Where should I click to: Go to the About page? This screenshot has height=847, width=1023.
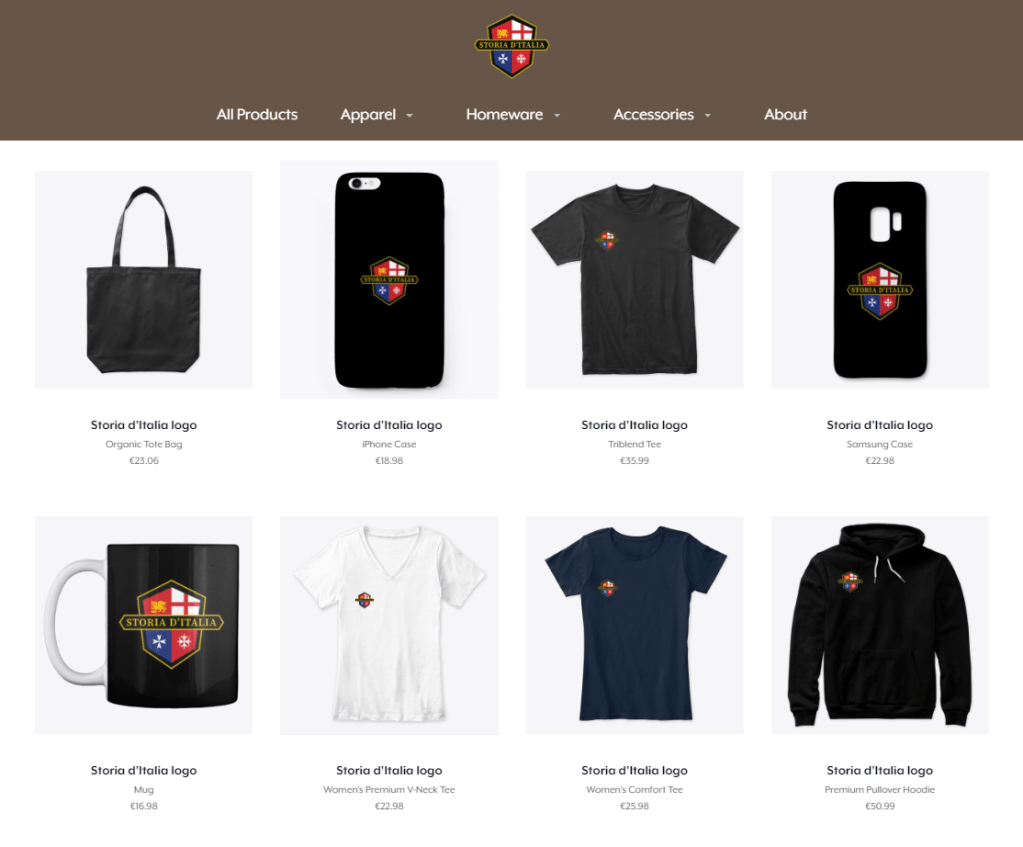[x=786, y=114]
